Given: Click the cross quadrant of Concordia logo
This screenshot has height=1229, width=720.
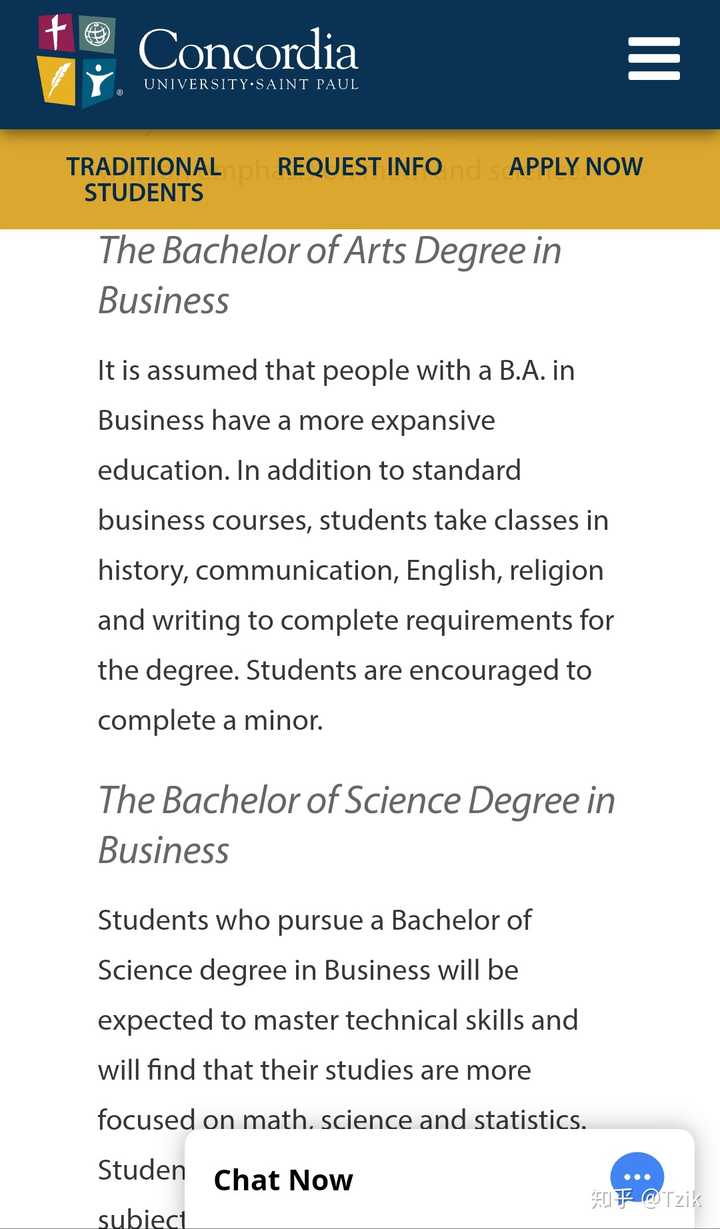Looking at the screenshot, I should [56, 33].
